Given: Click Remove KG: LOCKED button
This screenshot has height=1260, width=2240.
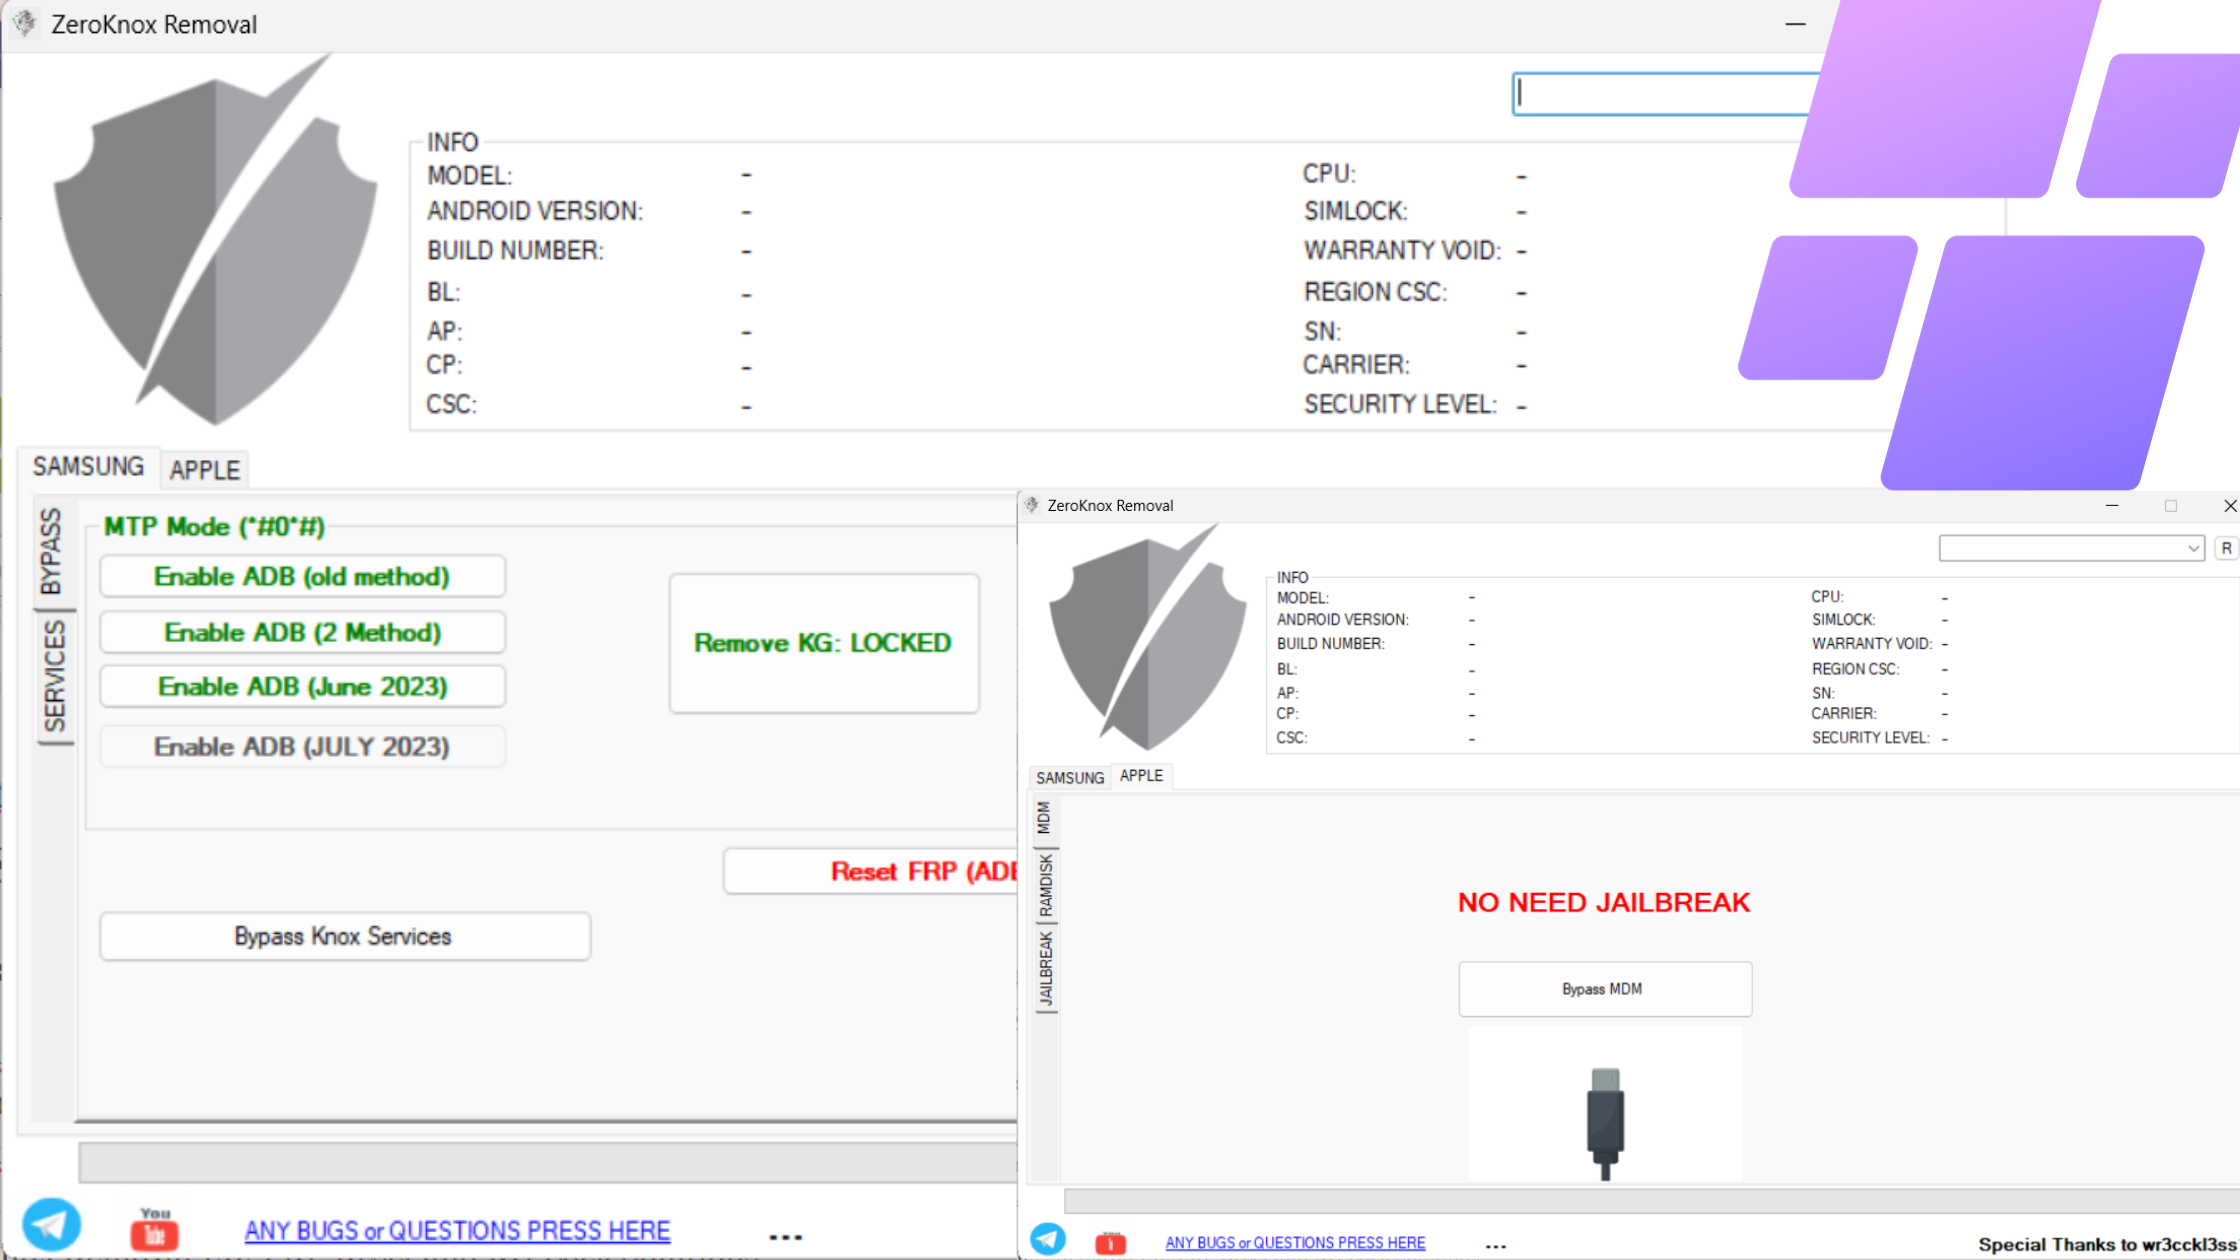Looking at the screenshot, I should click(824, 643).
